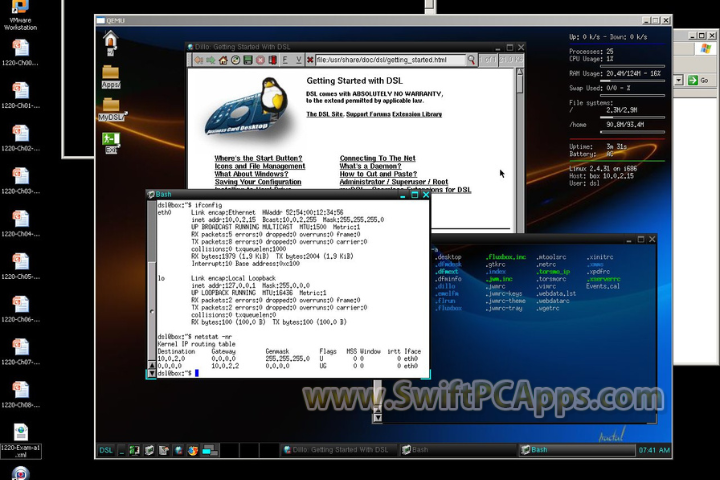The height and width of the screenshot is (480, 720).
Task: Focus the Dillo URL address field
Action: pos(390,60)
